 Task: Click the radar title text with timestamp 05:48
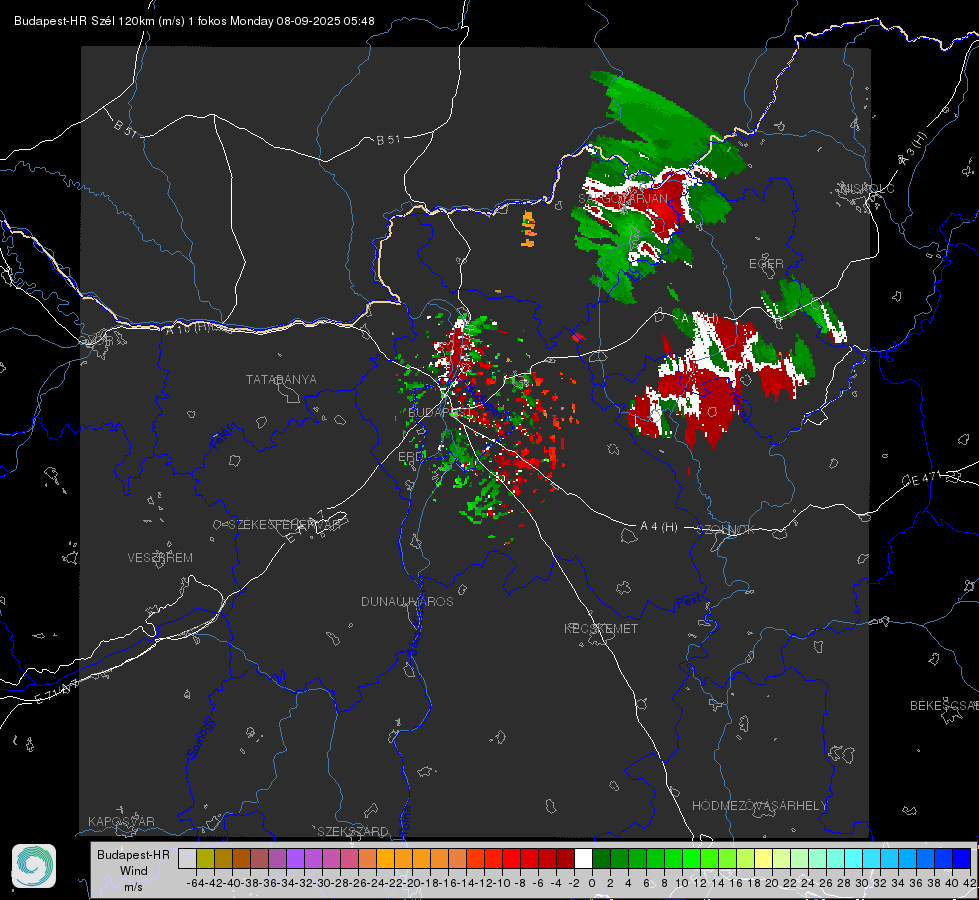pyautogui.click(x=194, y=21)
